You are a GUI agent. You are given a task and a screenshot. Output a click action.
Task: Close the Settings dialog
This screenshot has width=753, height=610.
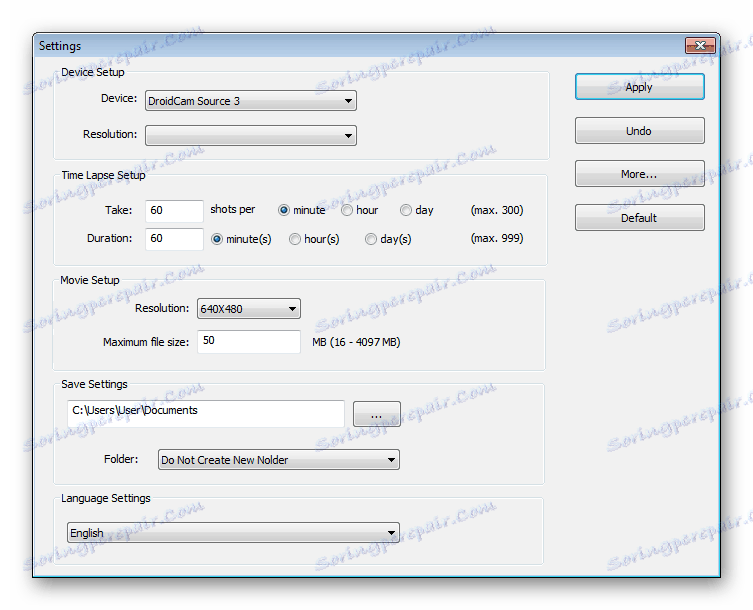click(700, 46)
